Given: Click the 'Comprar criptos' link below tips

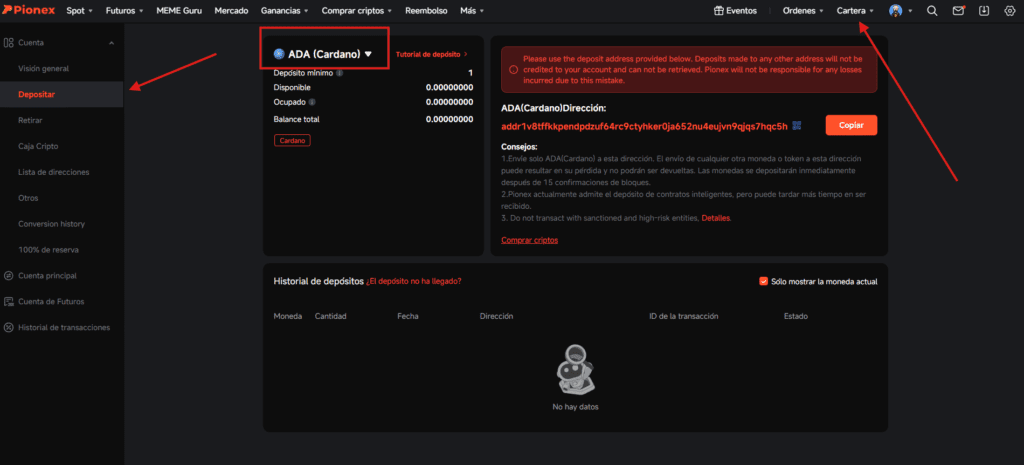Looking at the screenshot, I should click(x=529, y=240).
